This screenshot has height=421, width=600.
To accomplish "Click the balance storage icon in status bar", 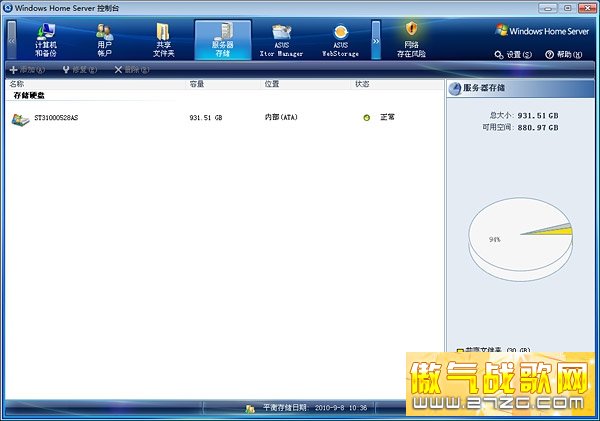I will (250, 409).
